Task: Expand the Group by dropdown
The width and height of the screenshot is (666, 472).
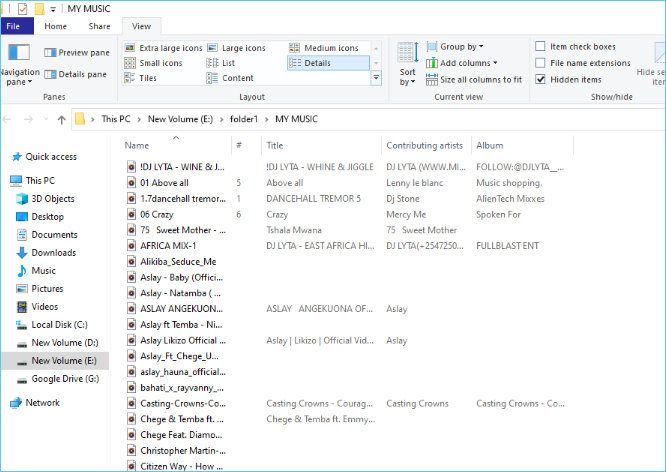Action: coord(461,47)
